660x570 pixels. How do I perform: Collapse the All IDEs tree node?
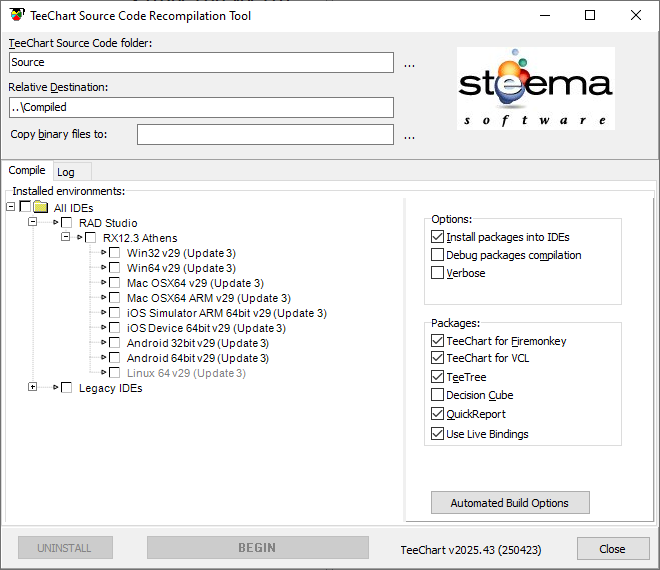11,206
